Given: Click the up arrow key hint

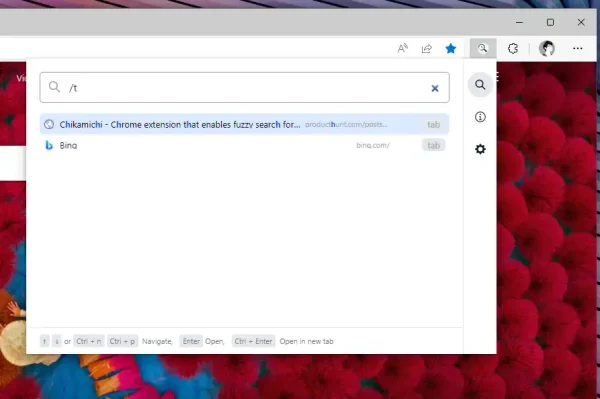Looking at the screenshot, I should [x=45, y=341].
